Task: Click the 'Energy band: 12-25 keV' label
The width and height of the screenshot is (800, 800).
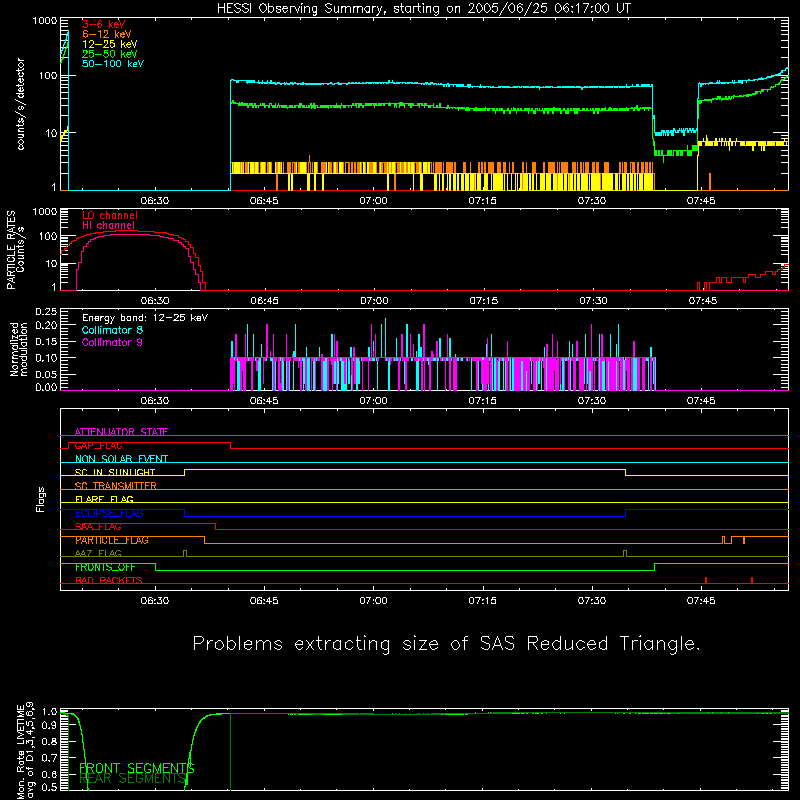Action: (145, 318)
